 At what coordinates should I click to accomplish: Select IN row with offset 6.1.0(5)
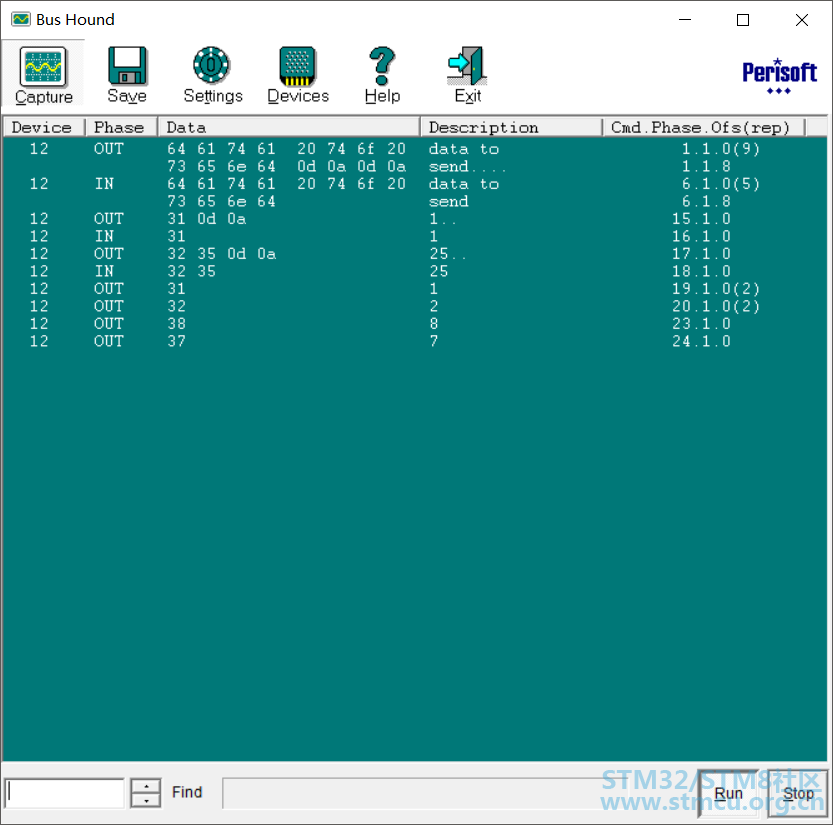[415, 184]
